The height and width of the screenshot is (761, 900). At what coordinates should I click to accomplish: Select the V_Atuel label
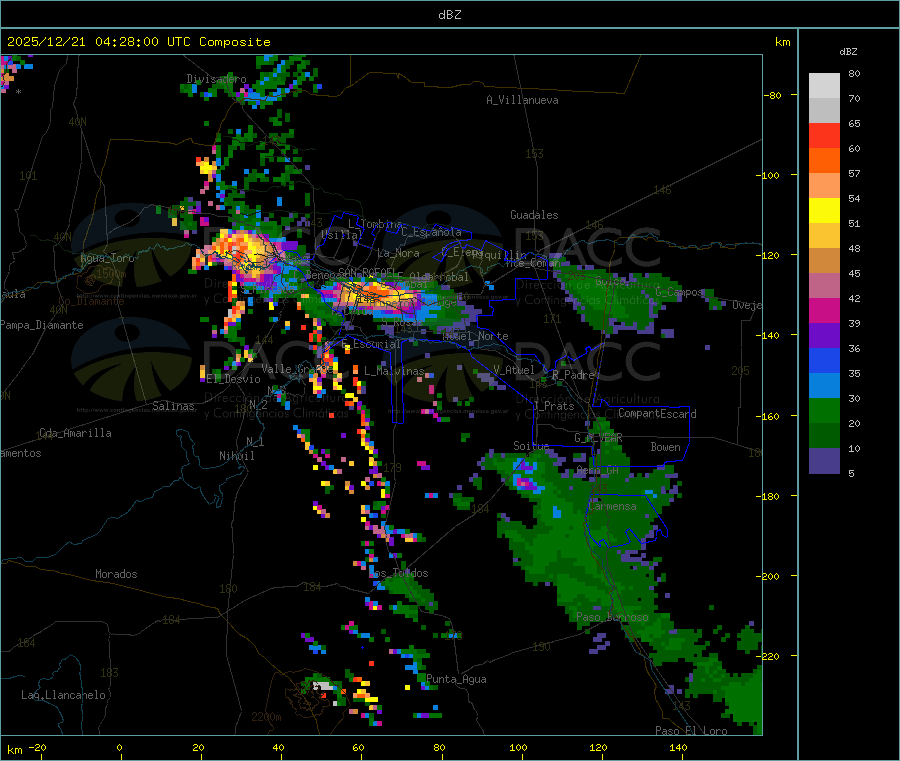point(514,370)
